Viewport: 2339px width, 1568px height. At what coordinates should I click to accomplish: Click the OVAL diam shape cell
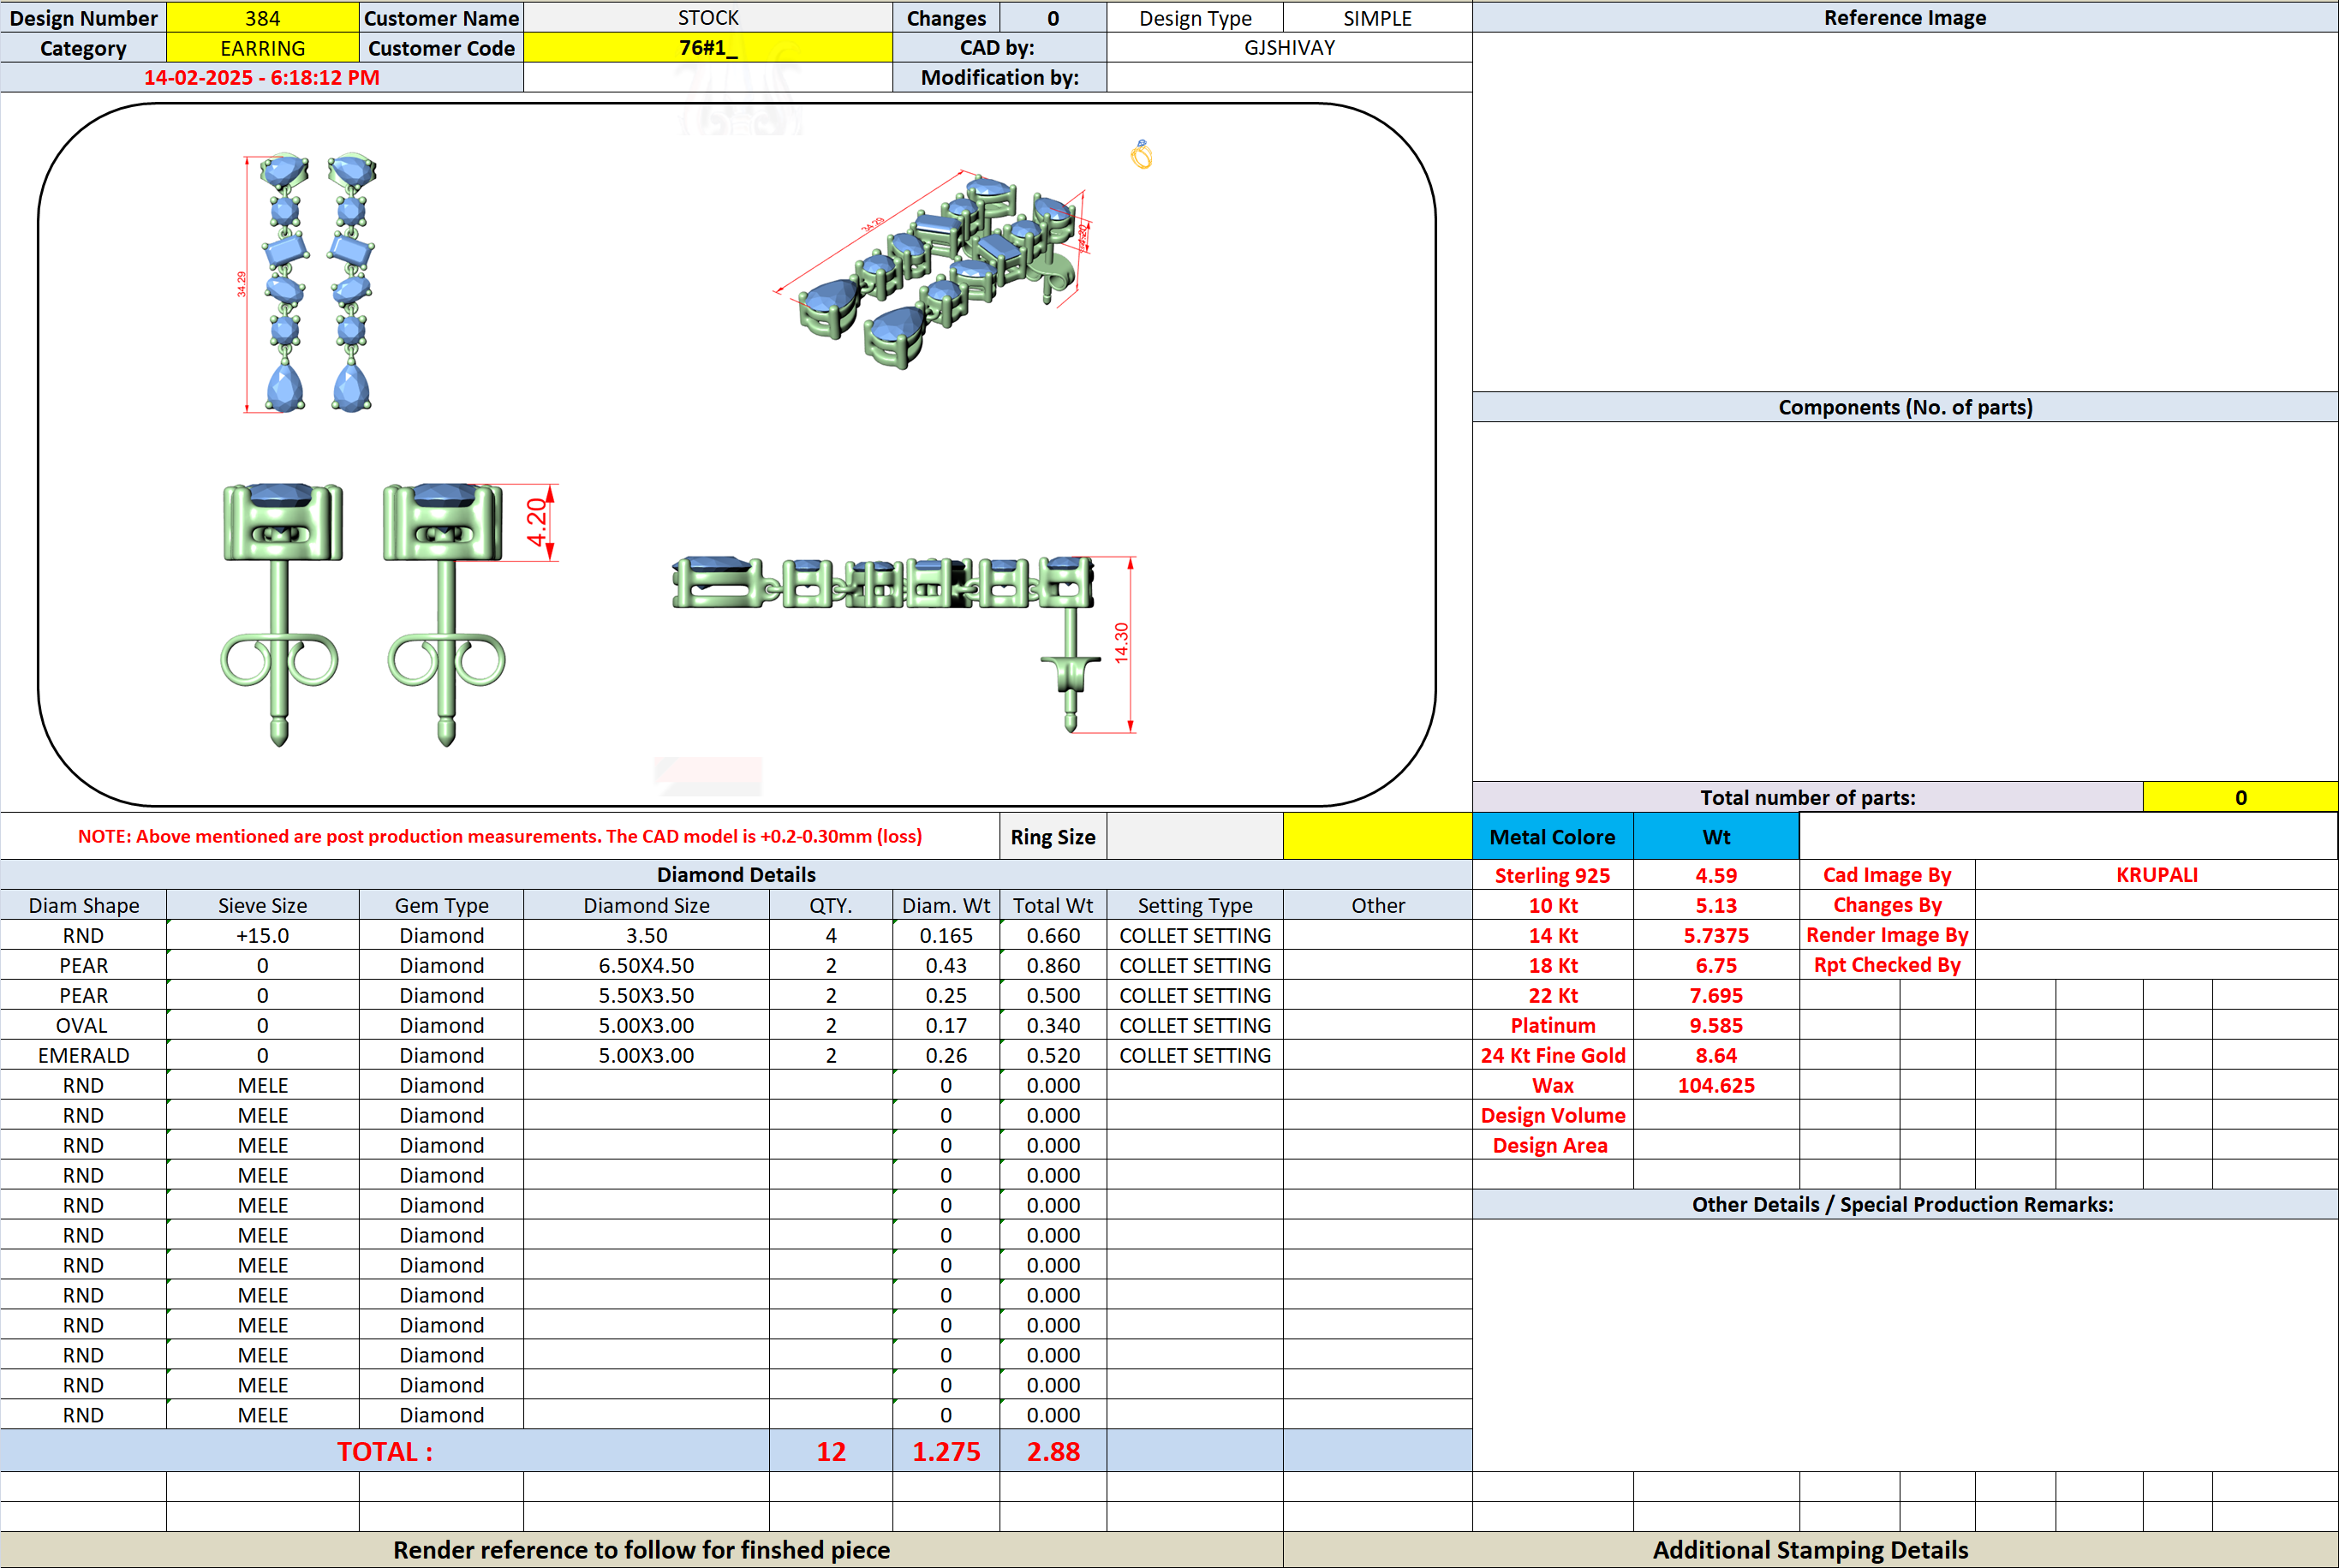83,1025
